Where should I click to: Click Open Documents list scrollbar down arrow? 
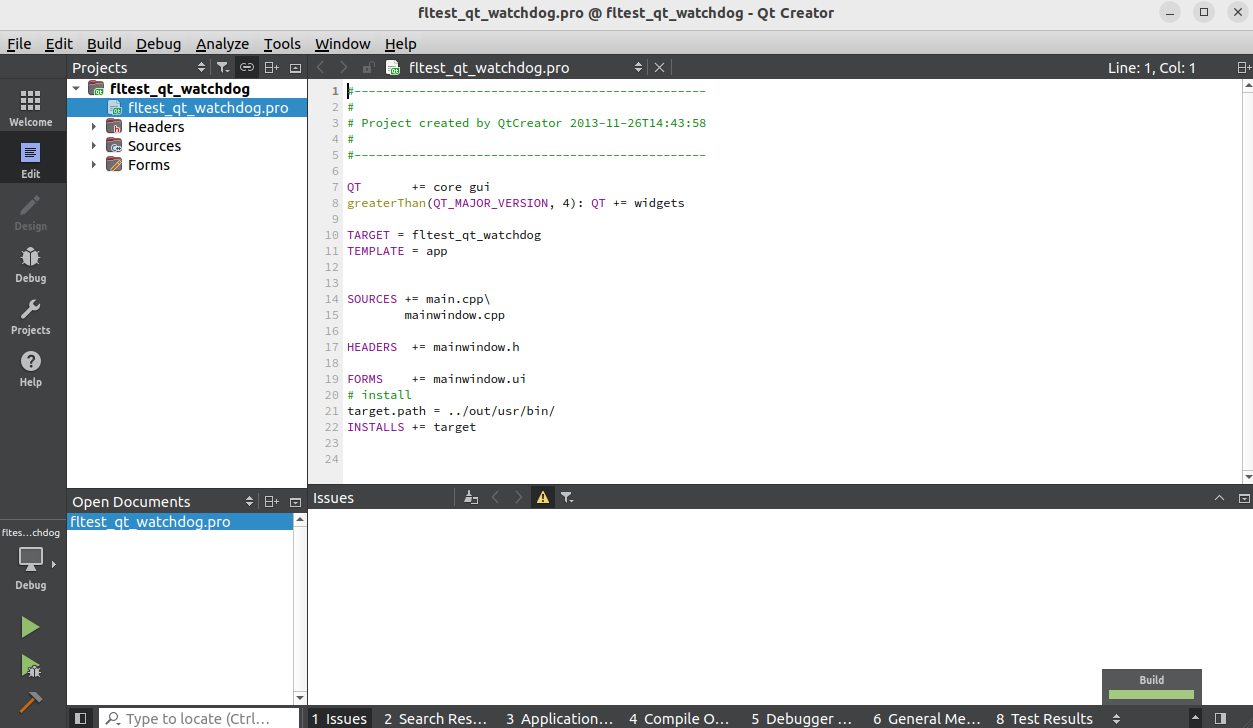pos(300,697)
